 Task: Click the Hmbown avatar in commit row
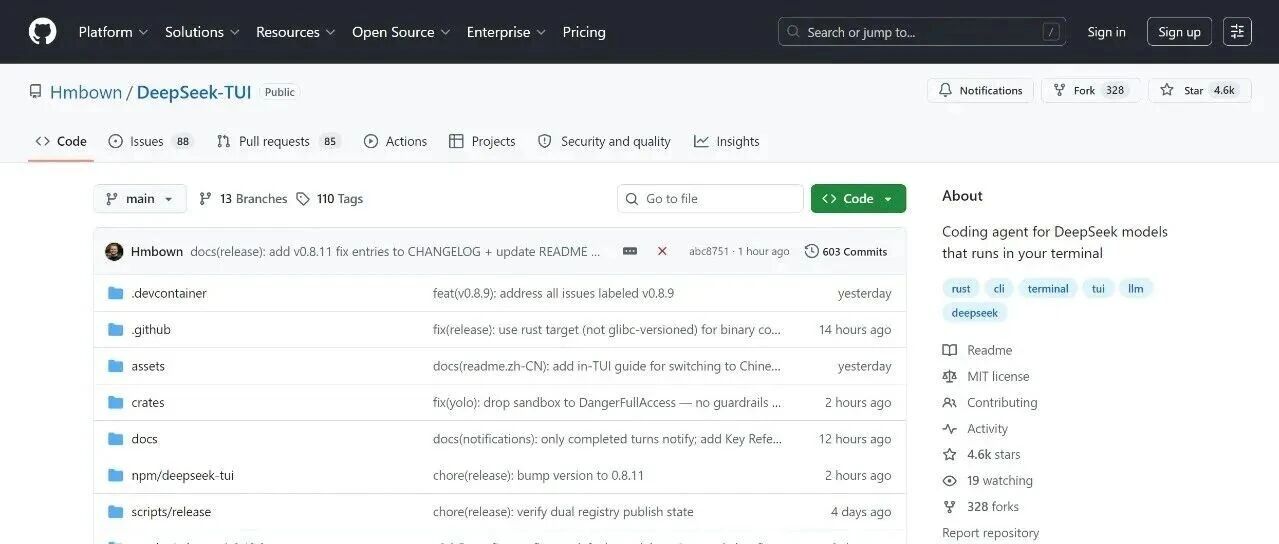(x=114, y=251)
